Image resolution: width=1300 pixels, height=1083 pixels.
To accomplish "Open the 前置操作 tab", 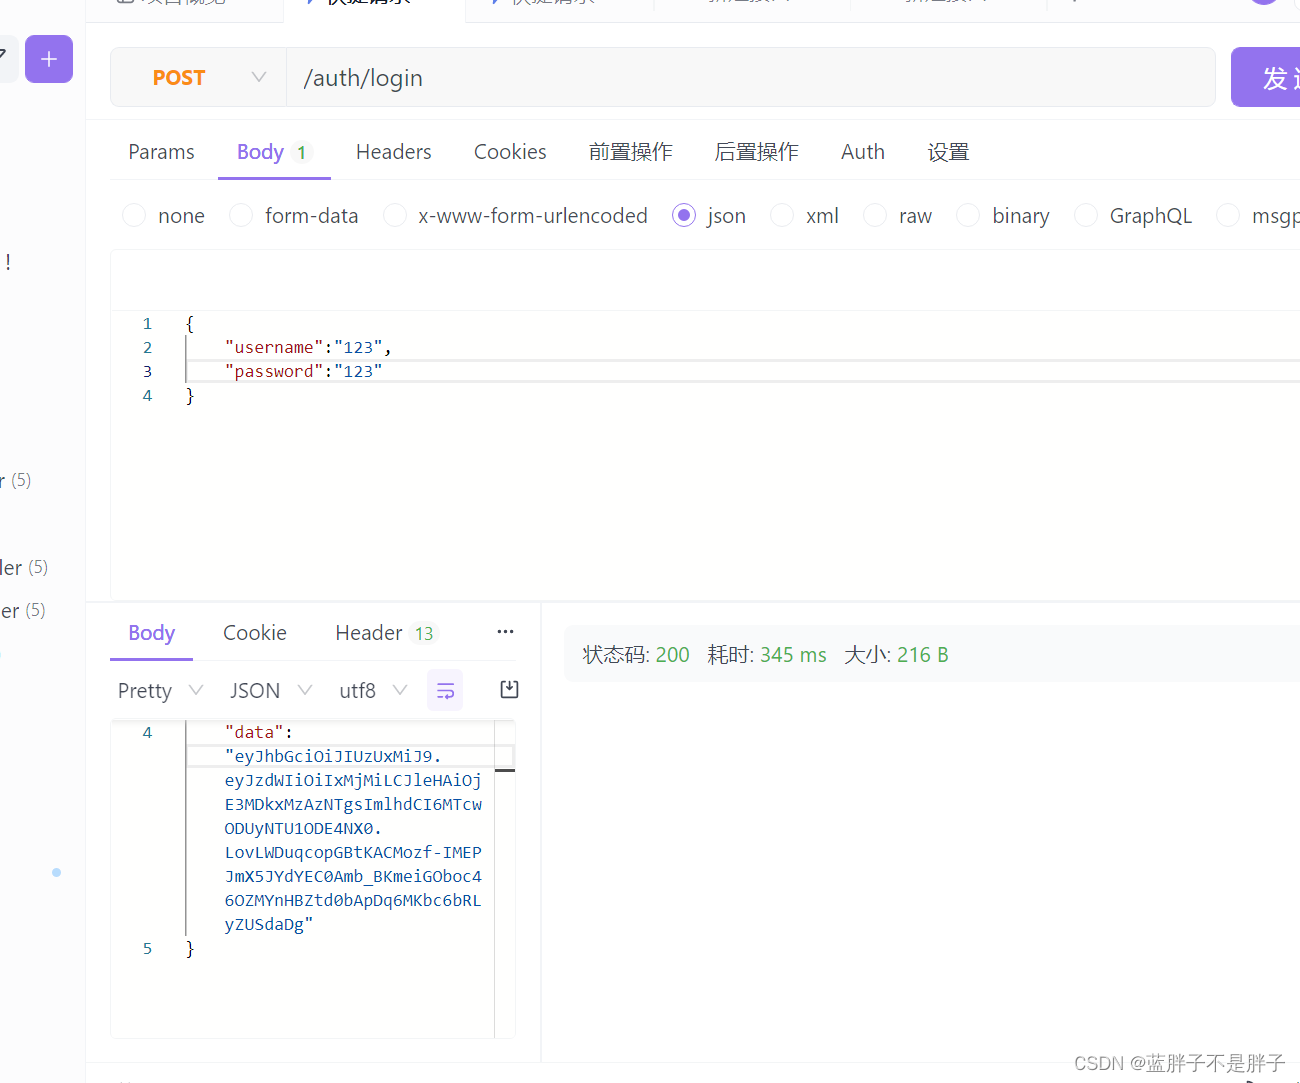I will click(631, 152).
